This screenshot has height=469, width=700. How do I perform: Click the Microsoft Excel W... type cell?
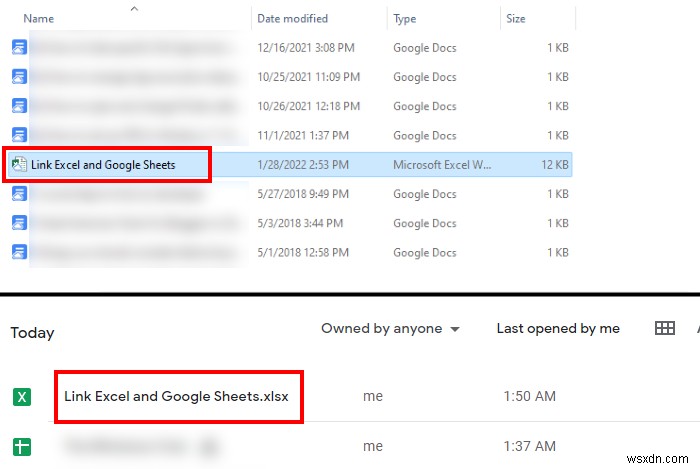(x=442, y=165)
